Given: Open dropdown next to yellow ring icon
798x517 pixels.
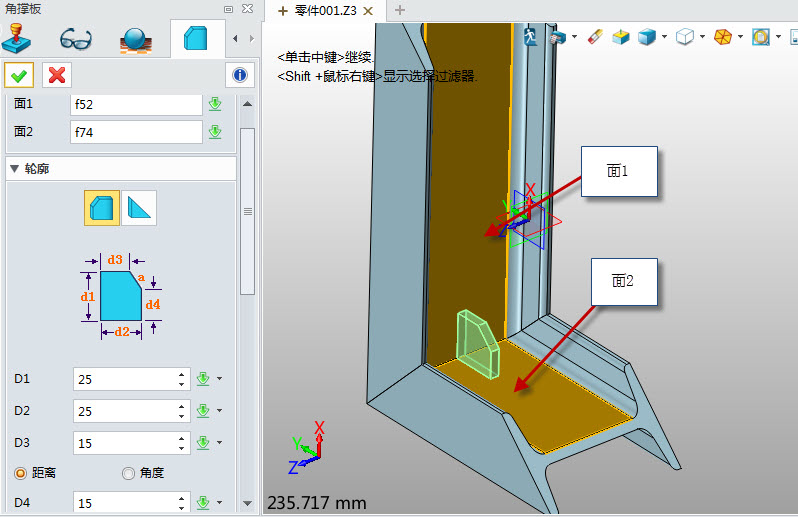Looking at the screenshot, I should point(778,37).
